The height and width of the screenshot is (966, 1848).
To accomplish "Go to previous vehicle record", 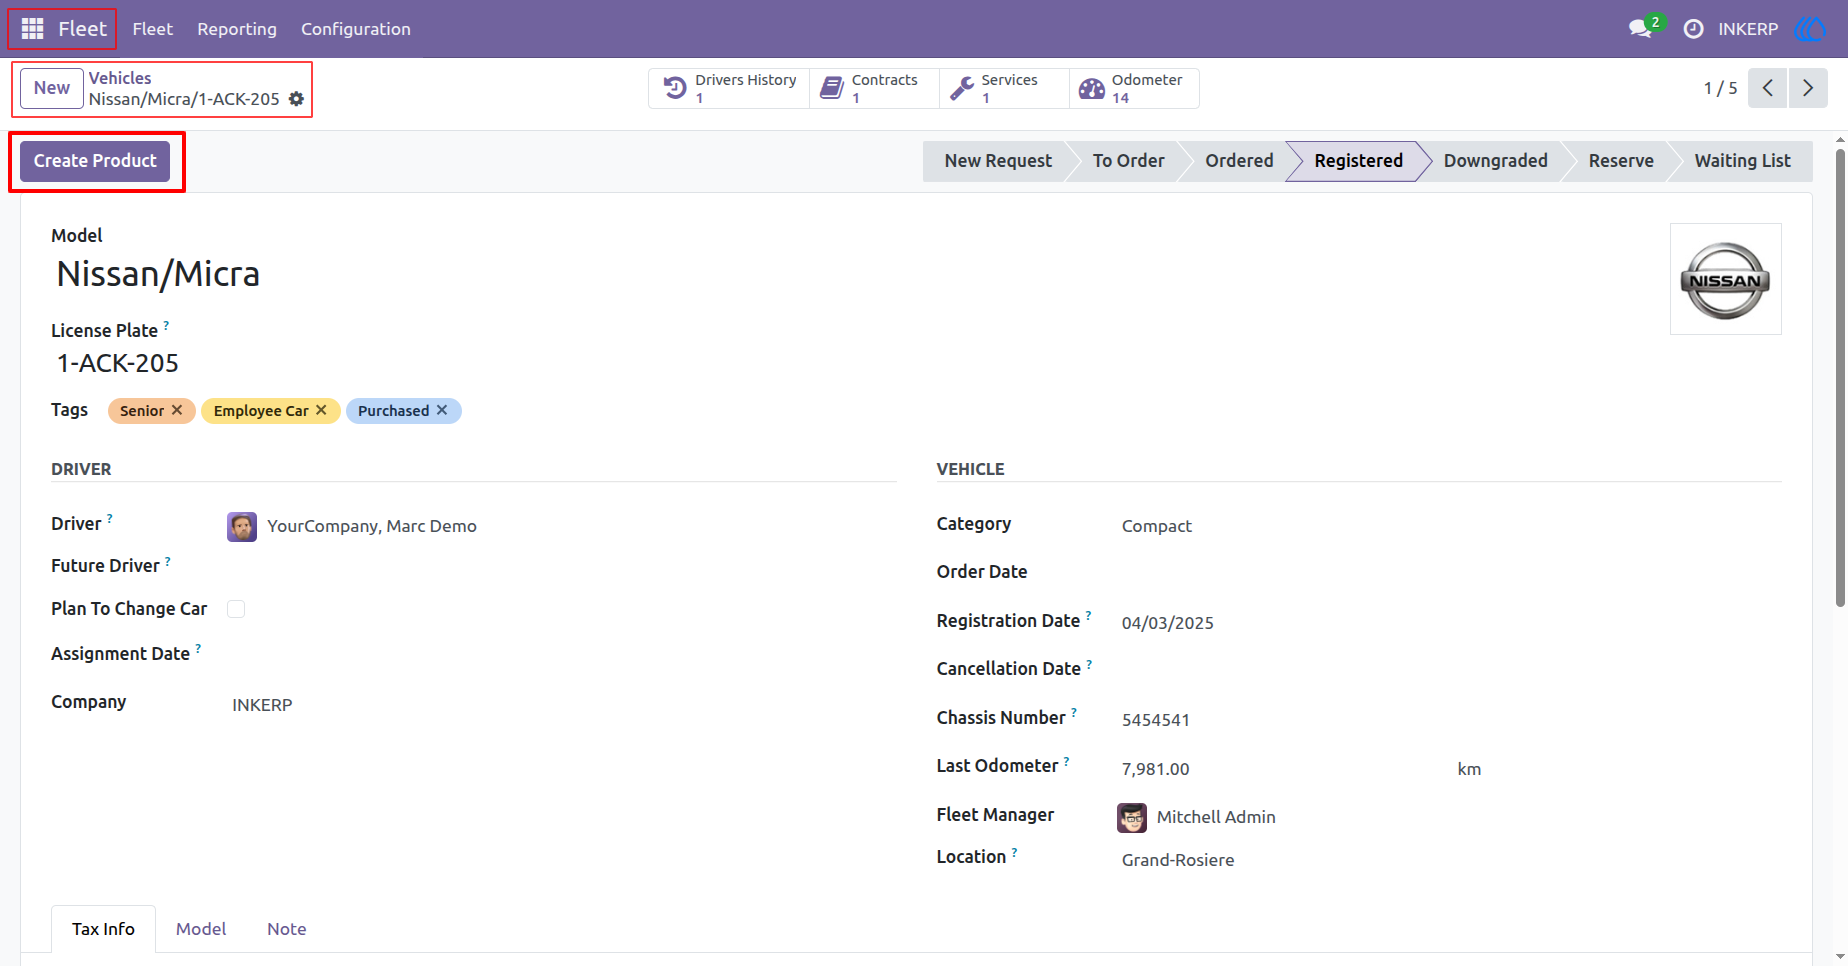I will [x=1768, y=88].
